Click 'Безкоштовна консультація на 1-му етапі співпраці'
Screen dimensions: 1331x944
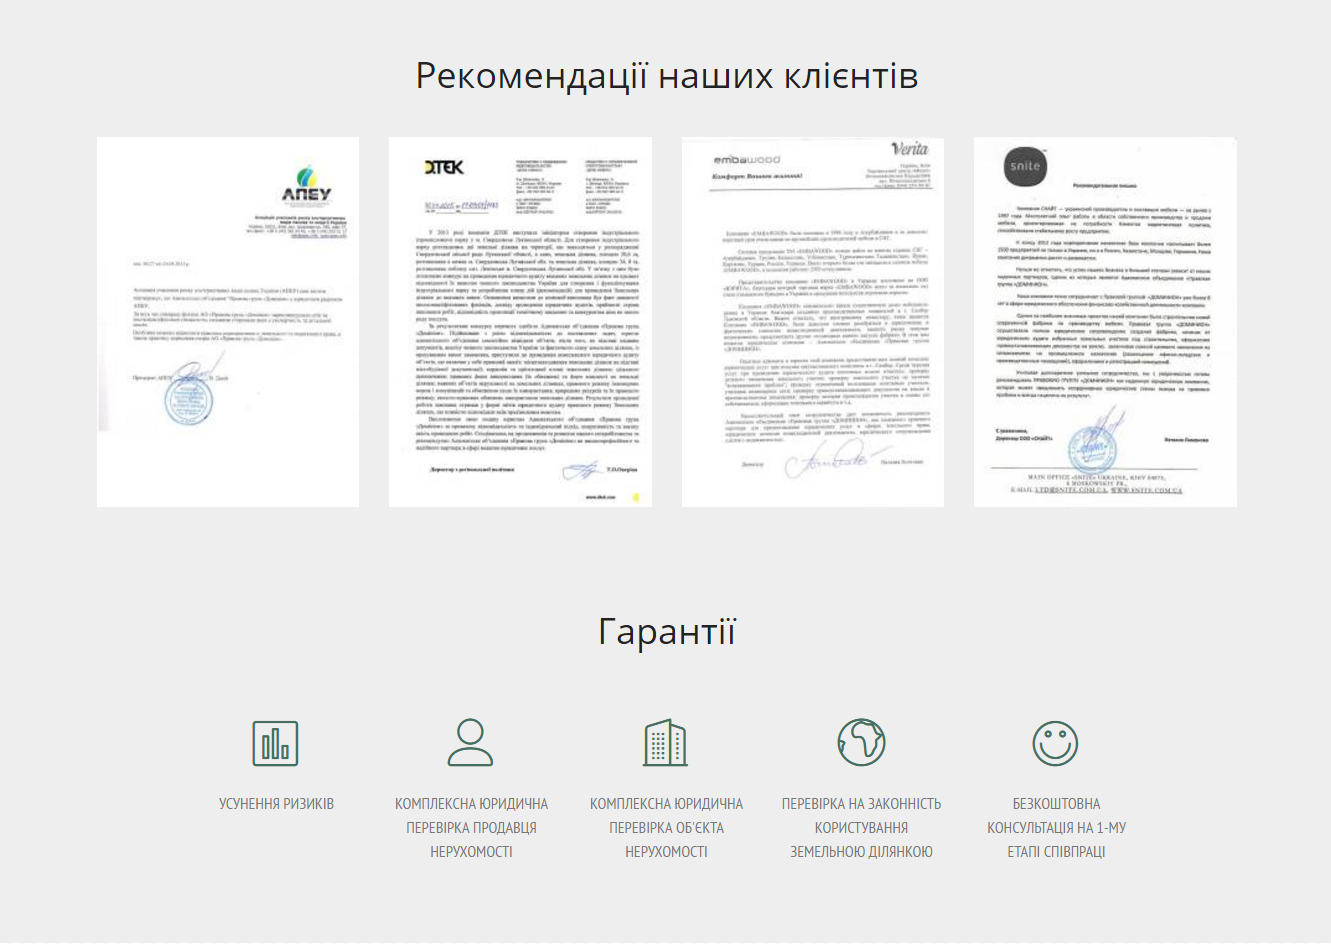pyautogui.click(x=1056, y=828)
